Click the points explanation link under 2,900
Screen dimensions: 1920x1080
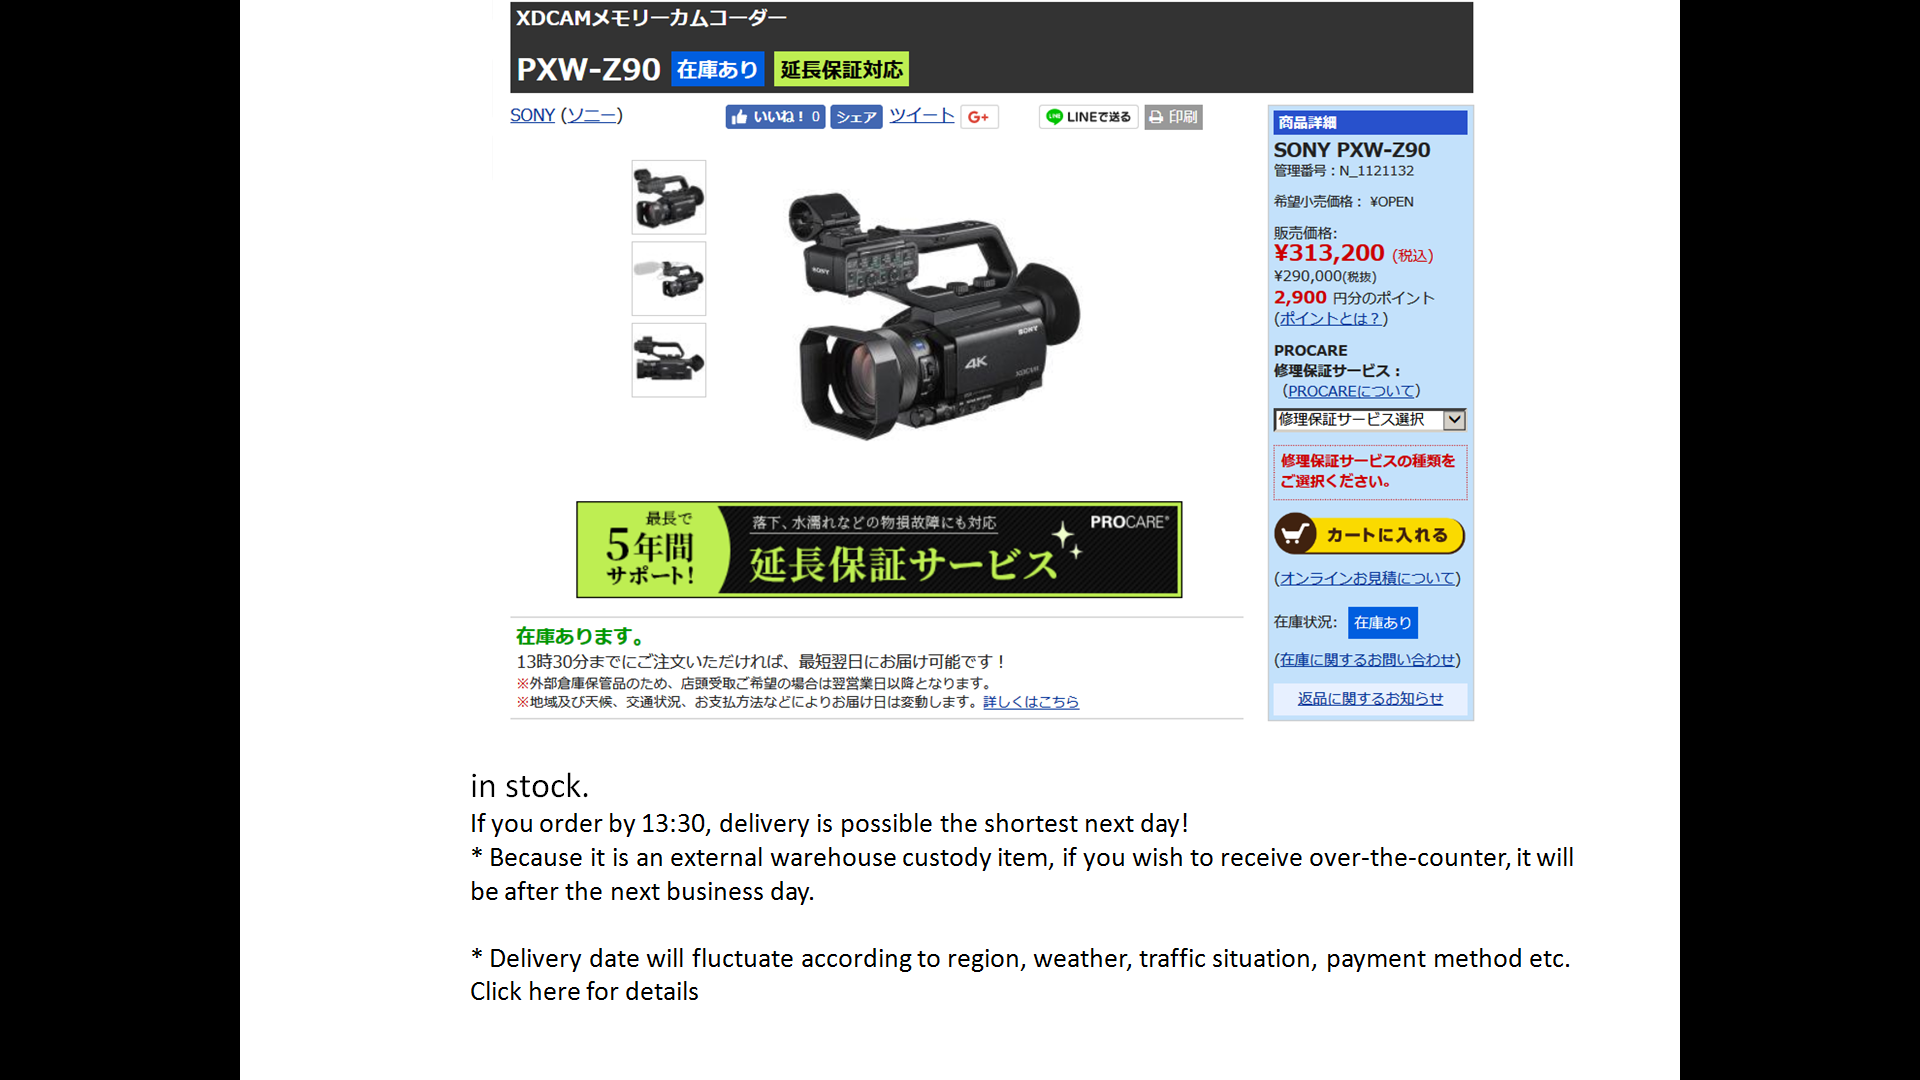tap(1331, 319)
